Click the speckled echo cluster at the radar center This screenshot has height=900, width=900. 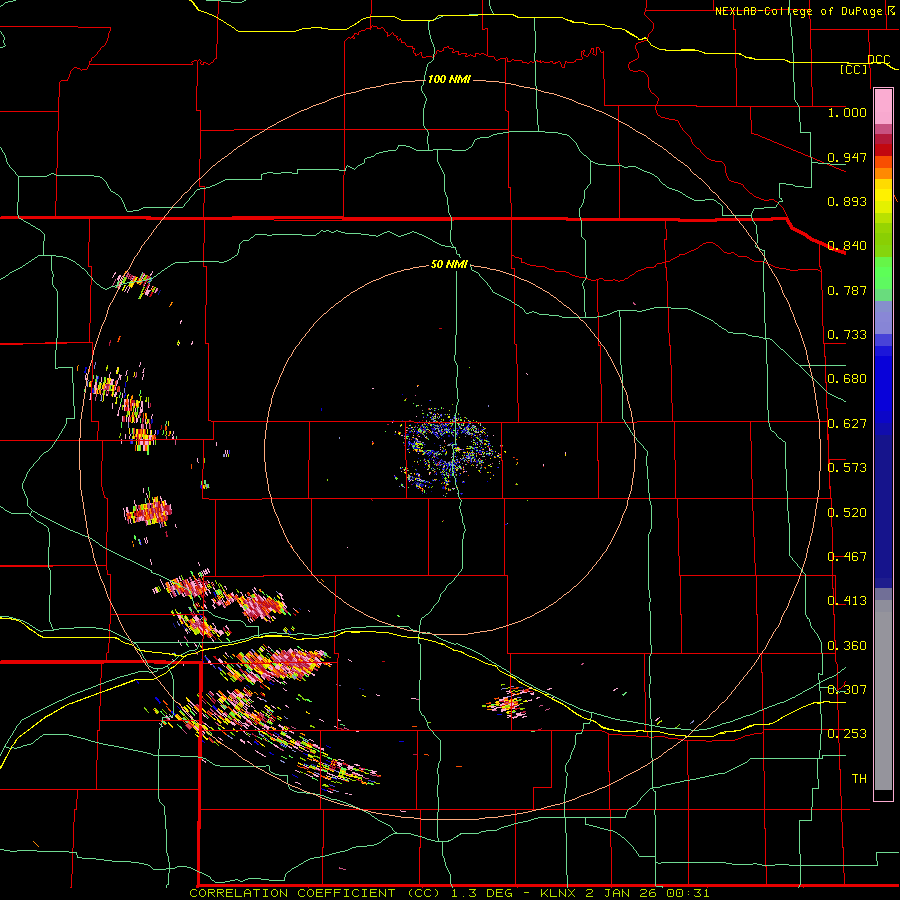(x=451, y=451)
